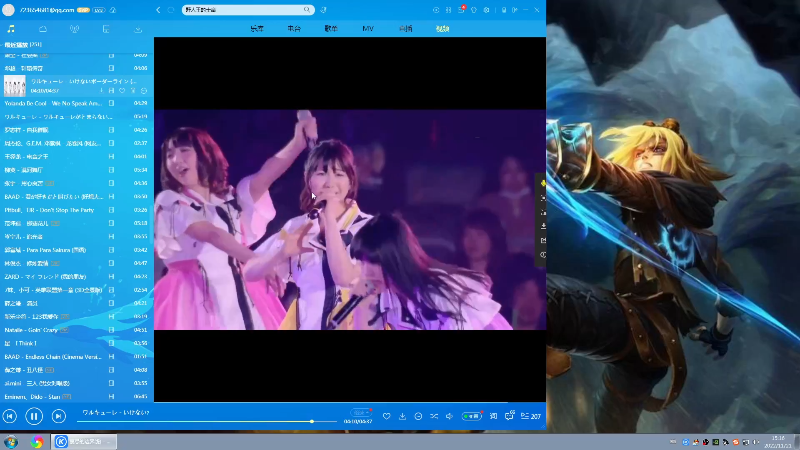The height and width of the screenshot is (450, 800).
Task: Click download icon on video side toolbar
Action: point(542,226)
